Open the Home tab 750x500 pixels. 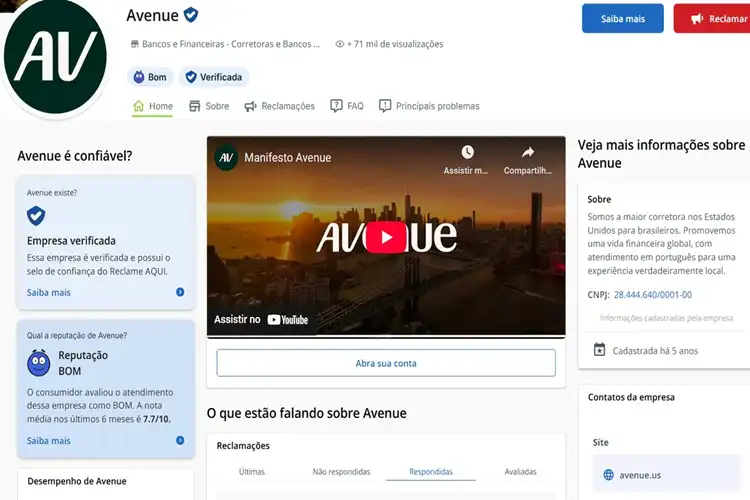coord(153,106)
